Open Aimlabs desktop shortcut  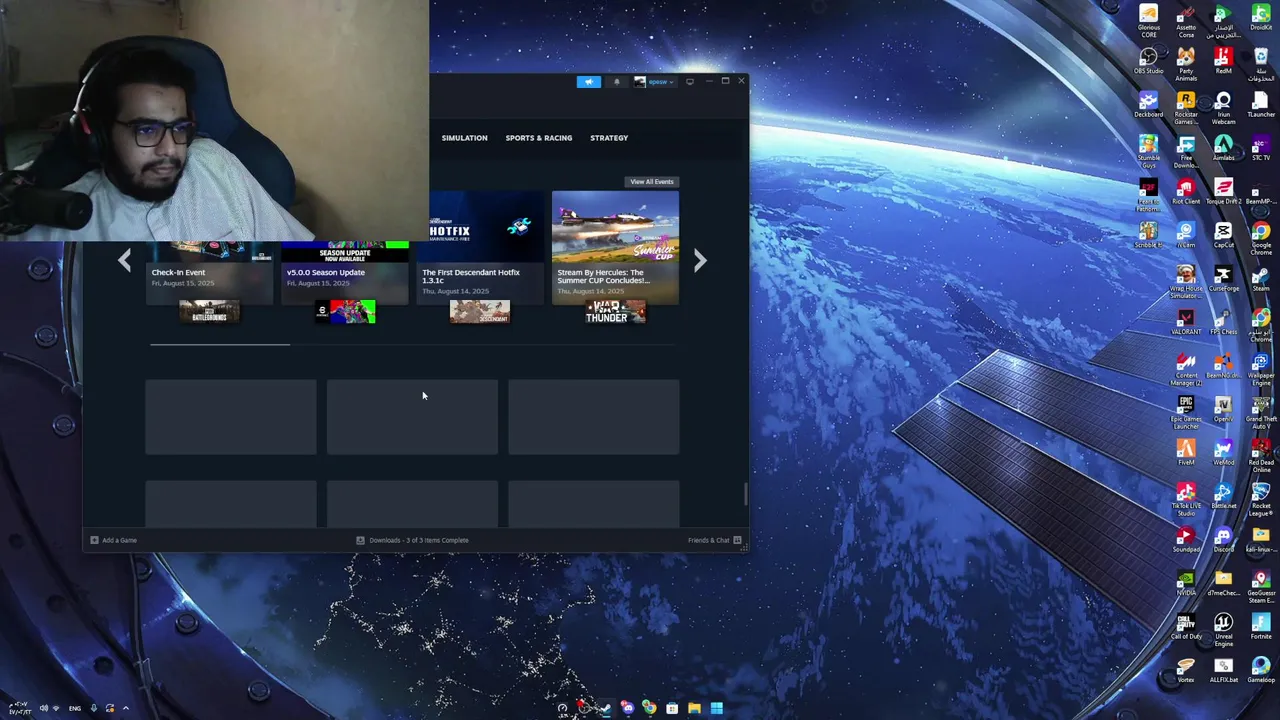[x=1223, y=148]
